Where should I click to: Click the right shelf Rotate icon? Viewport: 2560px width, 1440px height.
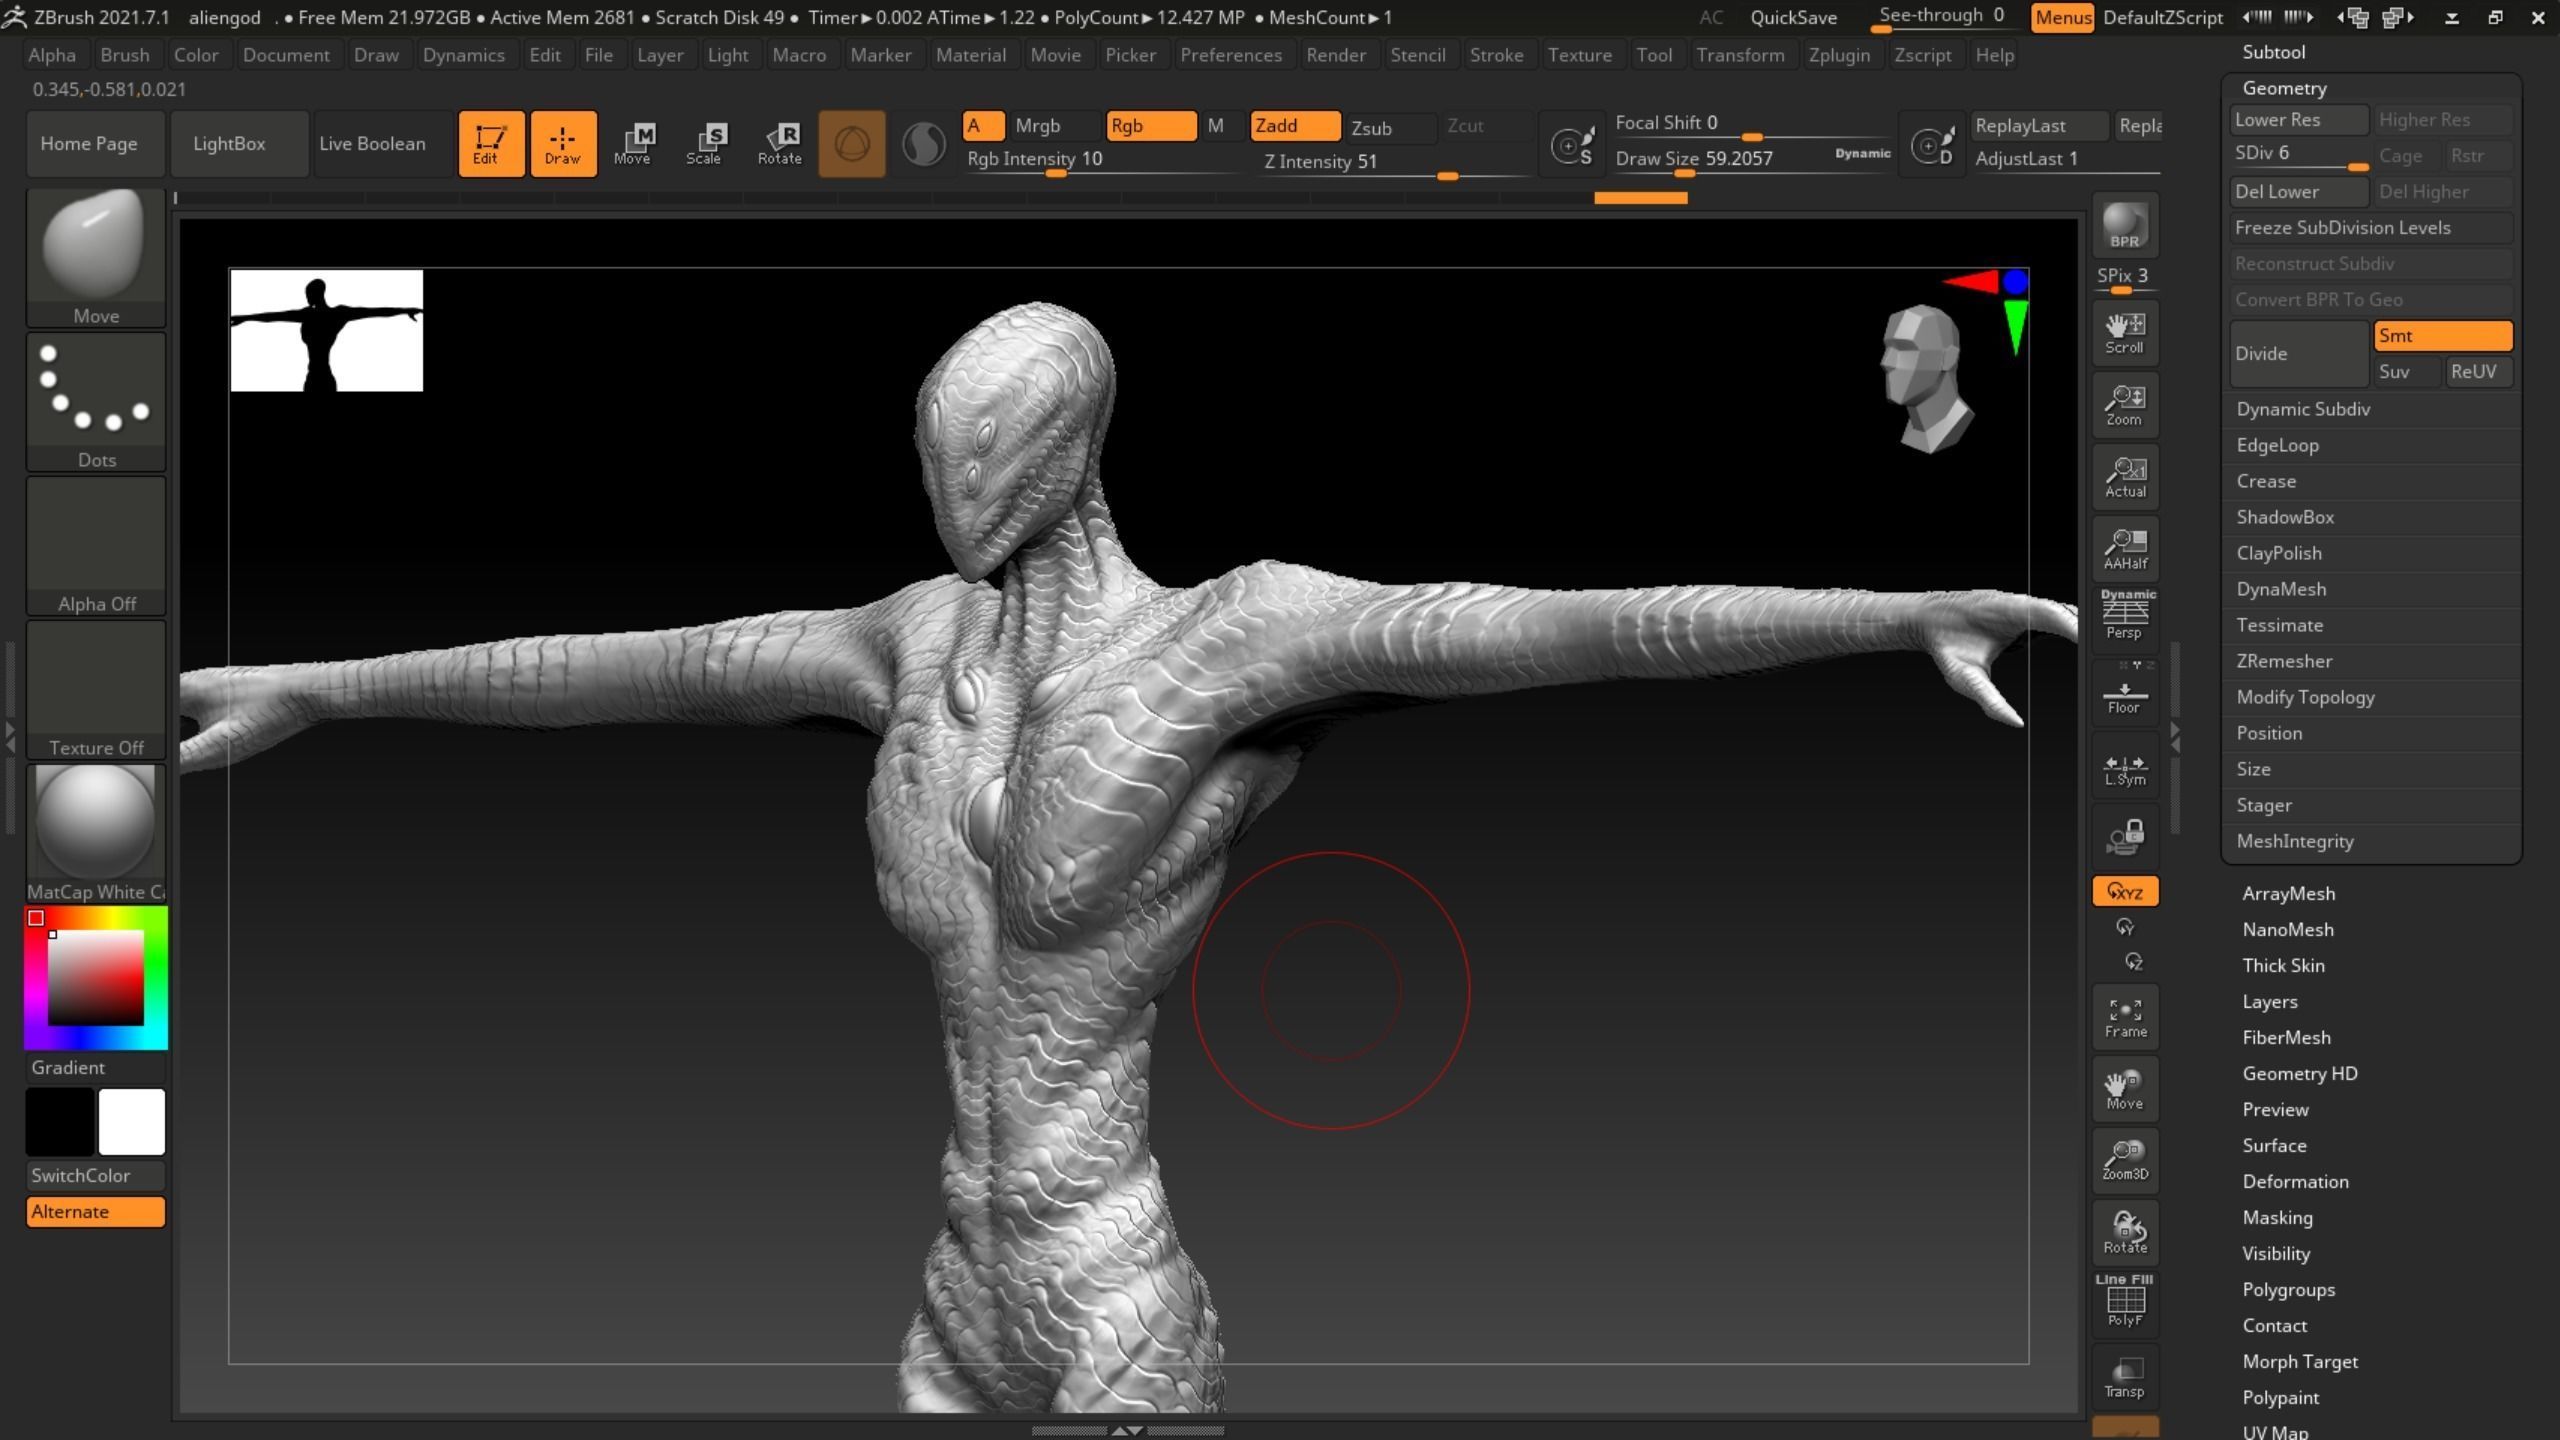click(x=2125, y=1233)
